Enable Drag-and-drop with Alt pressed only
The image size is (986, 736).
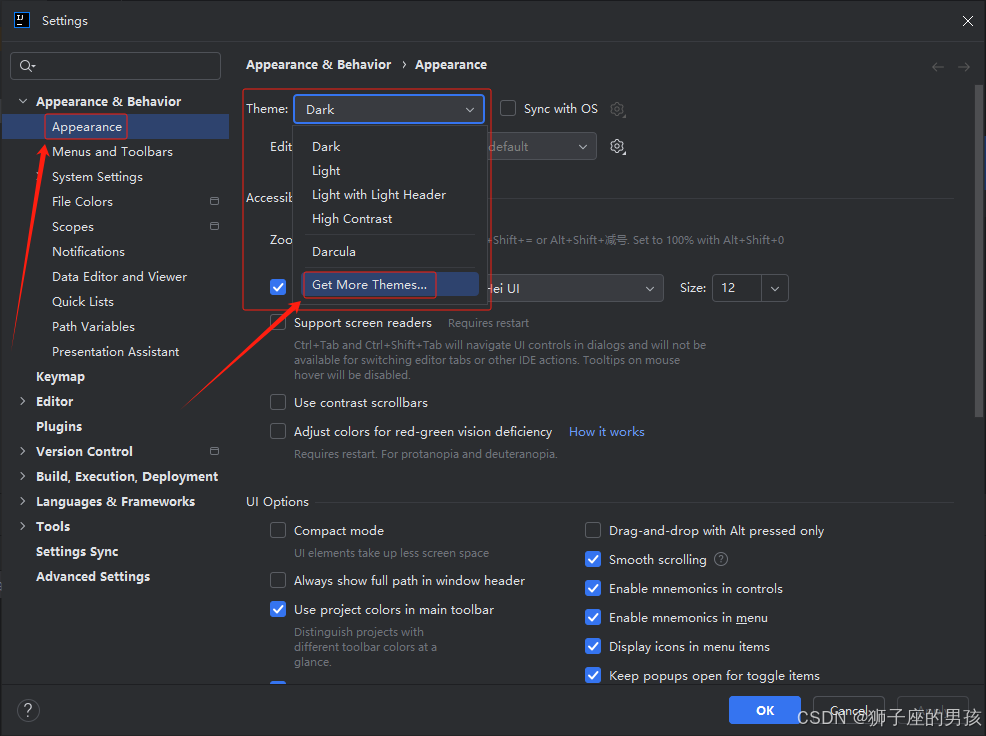[593, 530]
